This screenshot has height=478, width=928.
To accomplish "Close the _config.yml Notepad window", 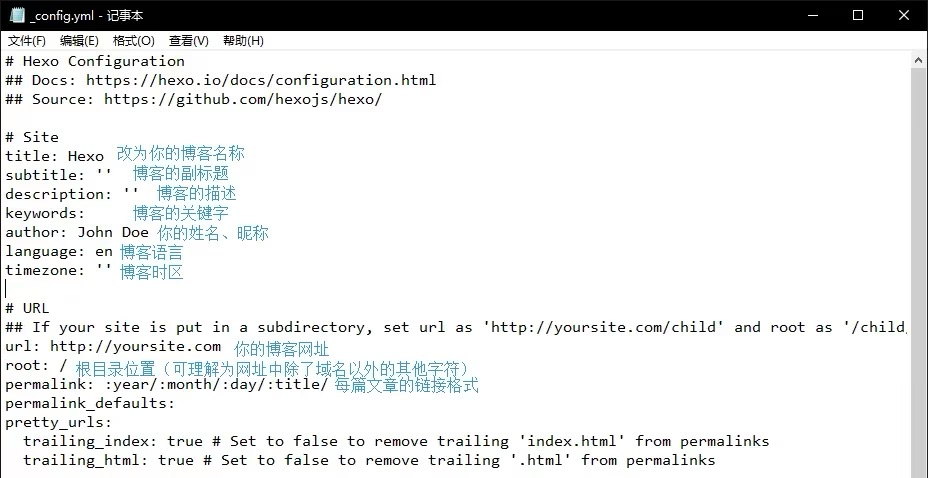I will [904, 15].
